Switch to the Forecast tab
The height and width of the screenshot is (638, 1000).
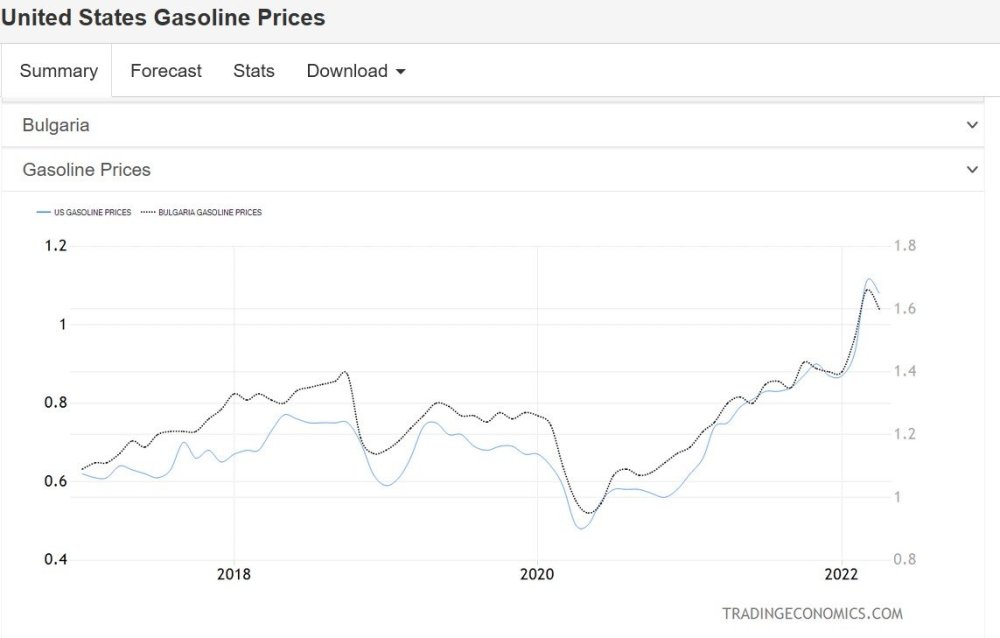[x=165, y=71]
